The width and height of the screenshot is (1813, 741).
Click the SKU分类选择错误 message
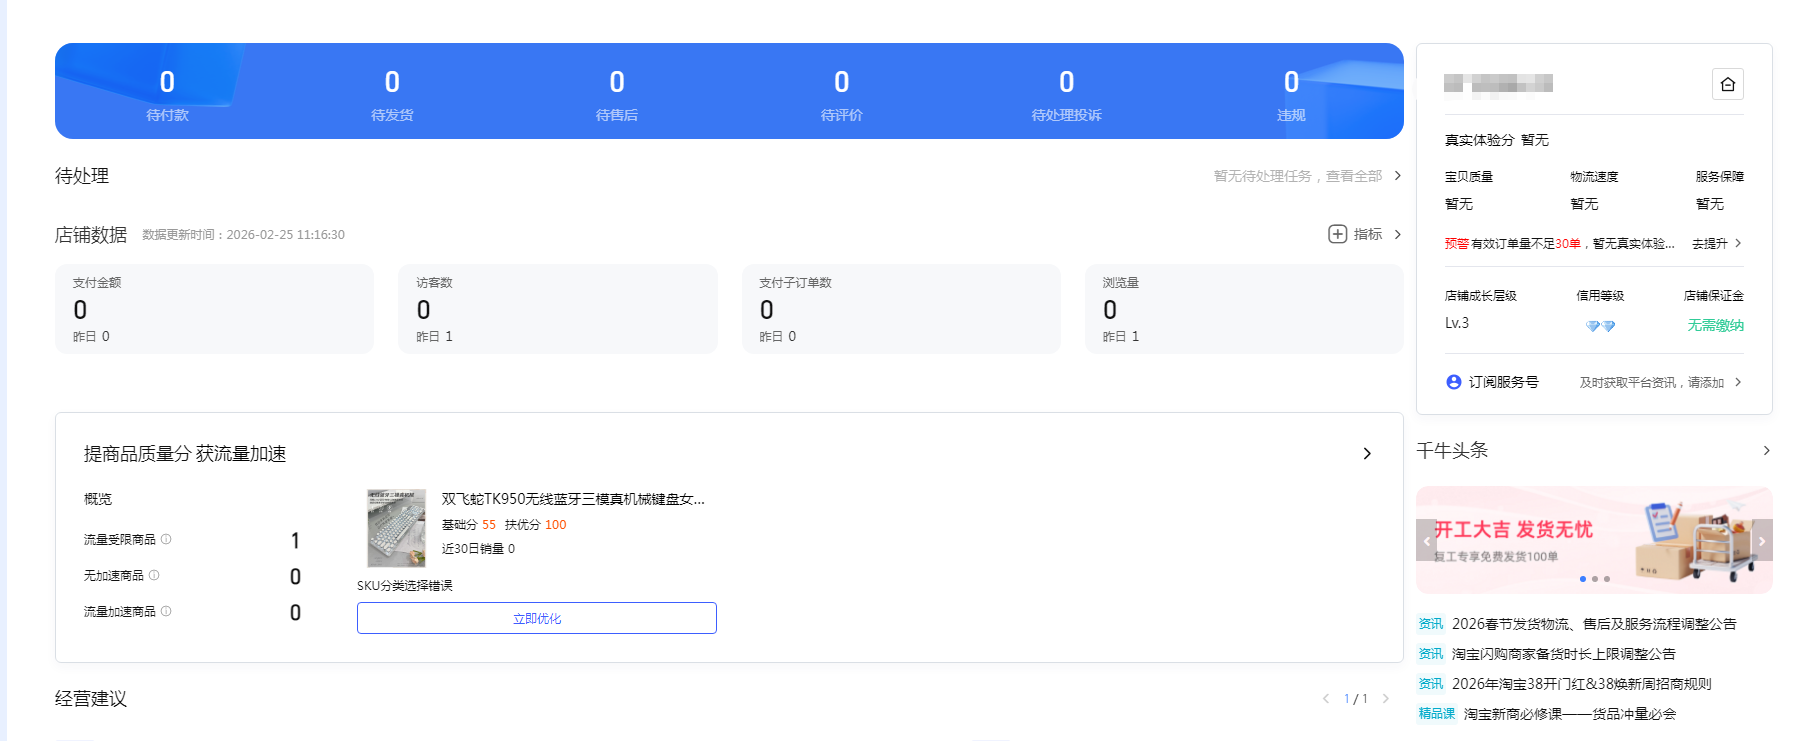pos(405,585)
